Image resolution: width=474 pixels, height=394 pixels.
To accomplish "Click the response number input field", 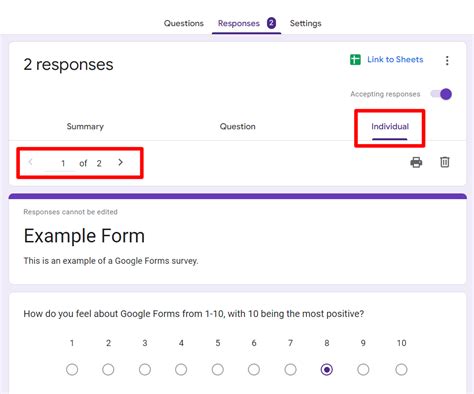I will point(62,163).
